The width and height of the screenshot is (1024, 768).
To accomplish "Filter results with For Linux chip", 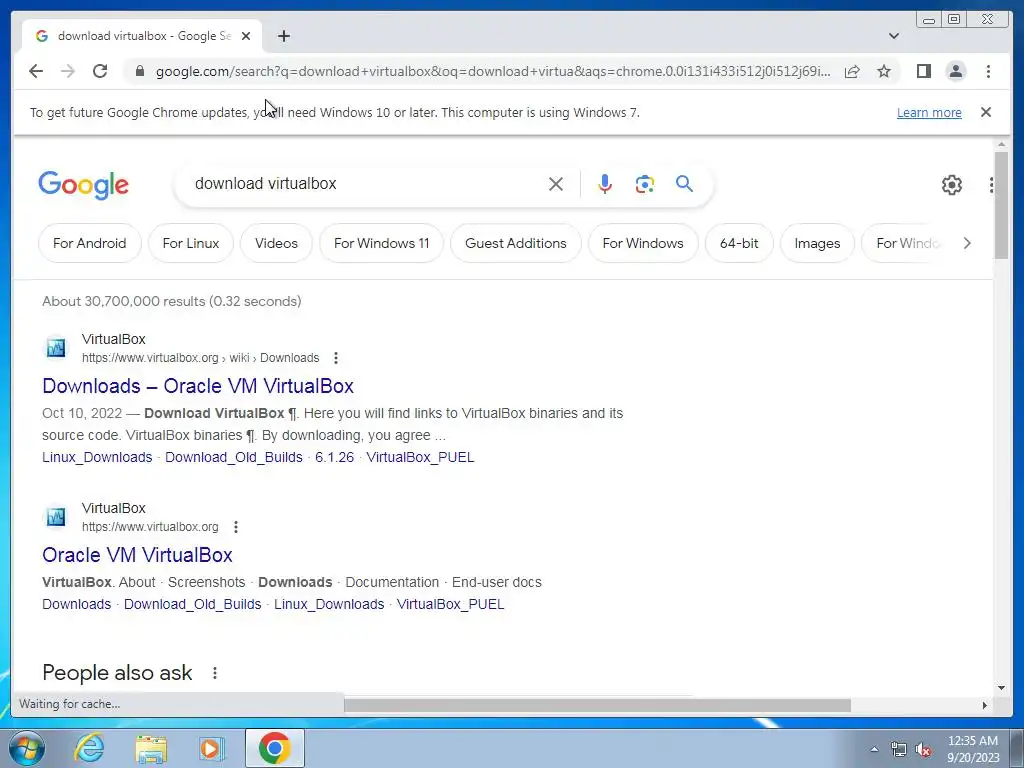I will (191, 243).
